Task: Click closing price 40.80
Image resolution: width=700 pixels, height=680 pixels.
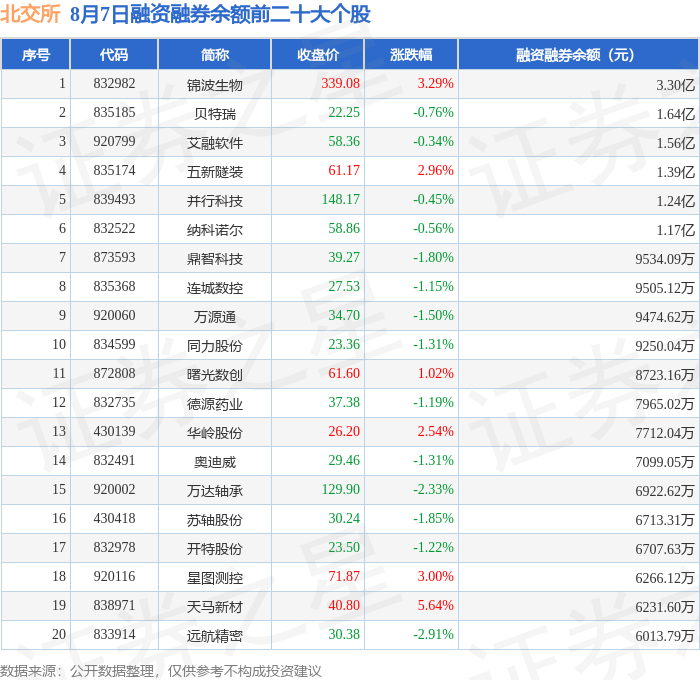Action: [x=344, y=606]
